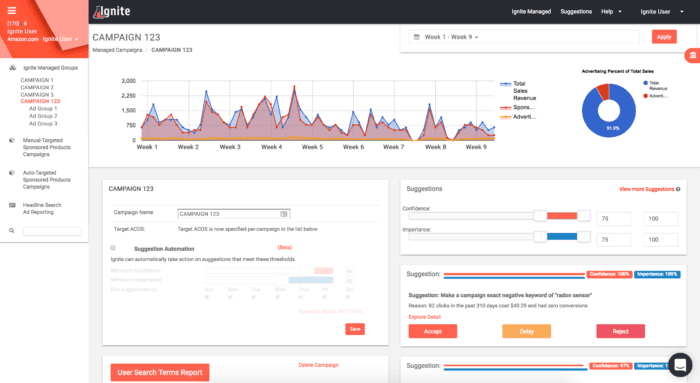Click the Apply button
Viewport: 700px width, 383px height.
pyautogui.click(x=664, y=37)
